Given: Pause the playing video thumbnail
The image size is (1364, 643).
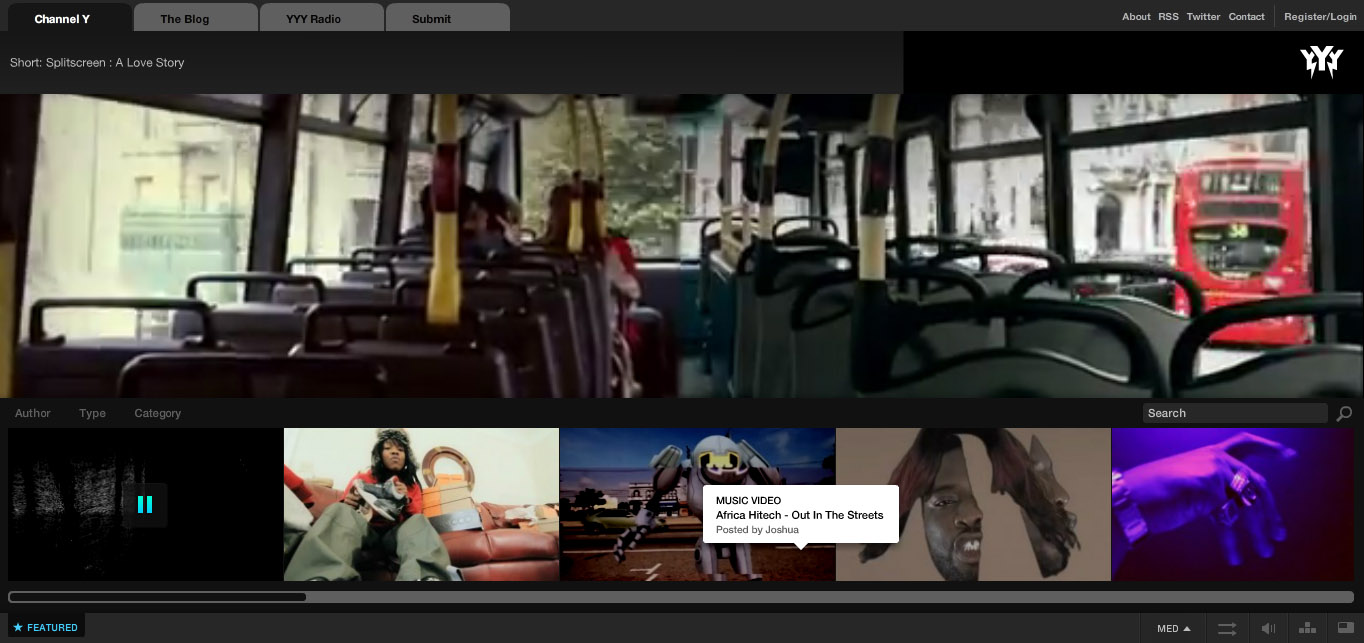Looking at the screenshot, I should click(145, 505).
